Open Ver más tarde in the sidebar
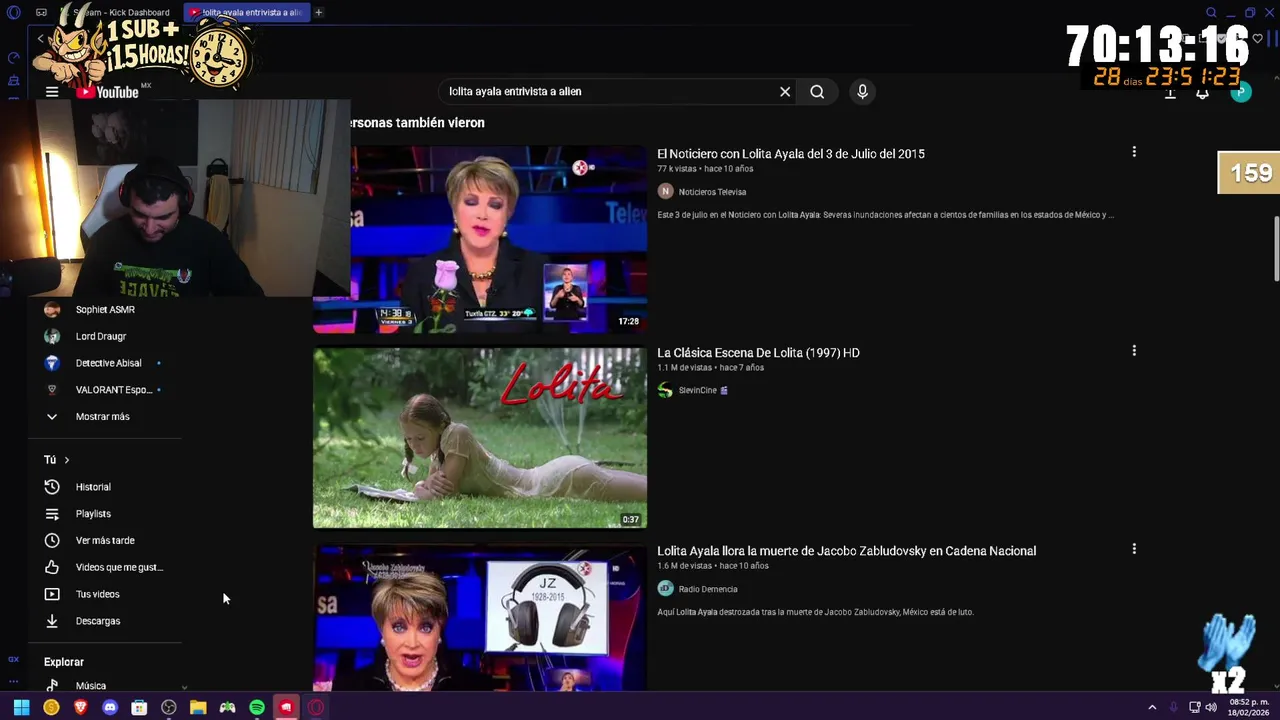The image size is (1280, 720). click(x=105, y=540)
